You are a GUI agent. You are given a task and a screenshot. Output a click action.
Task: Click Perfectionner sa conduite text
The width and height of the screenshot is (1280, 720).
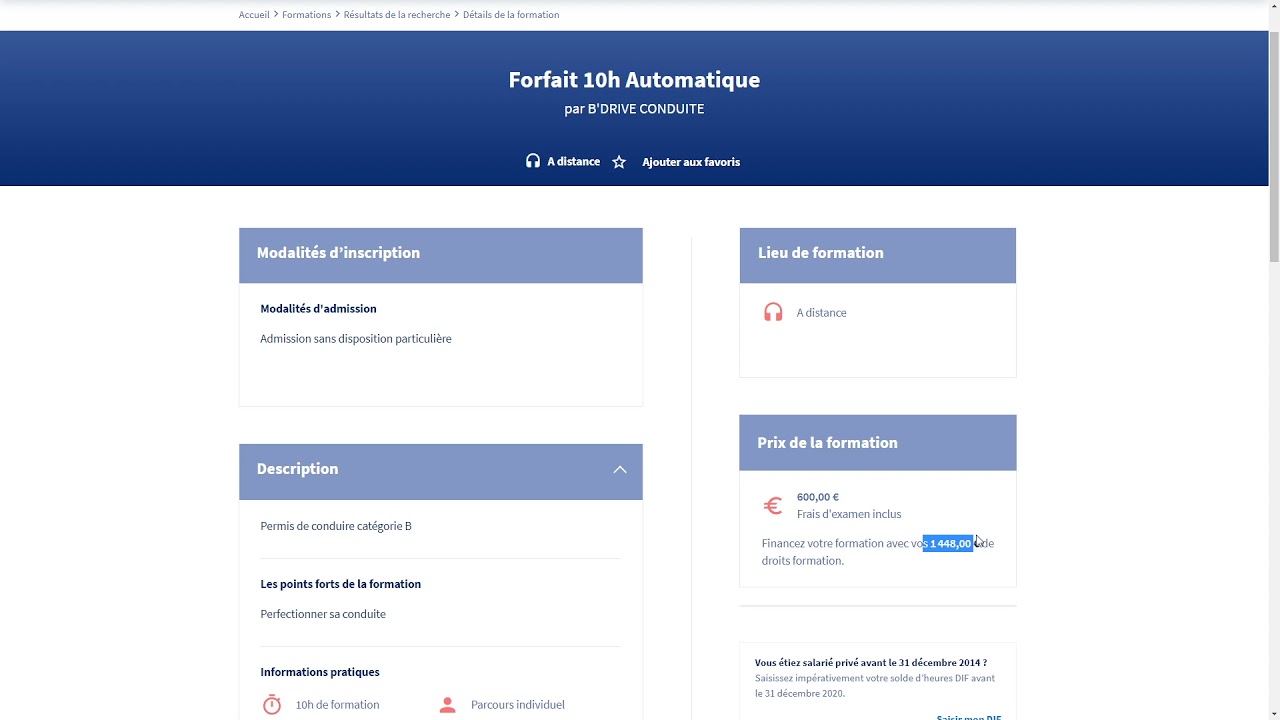(323, 614)
